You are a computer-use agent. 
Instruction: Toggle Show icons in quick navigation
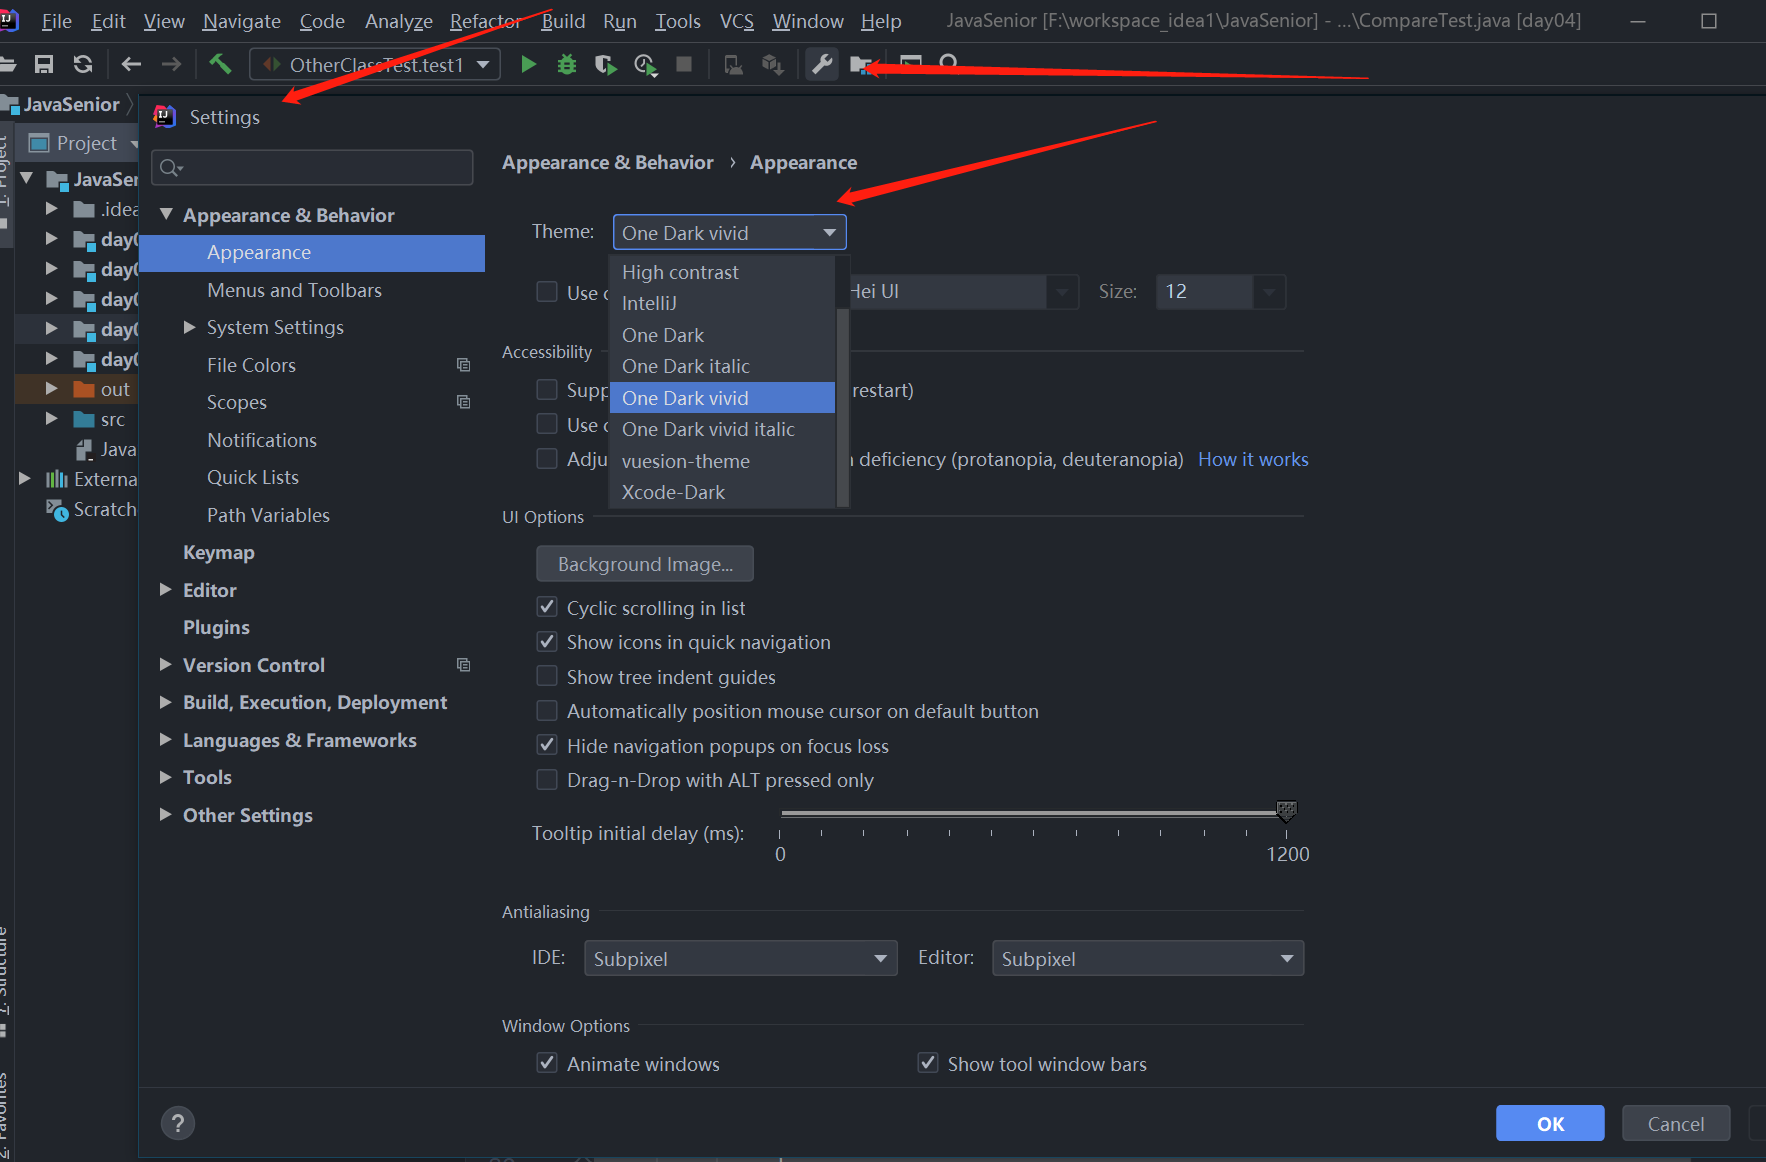pos(547,641)
